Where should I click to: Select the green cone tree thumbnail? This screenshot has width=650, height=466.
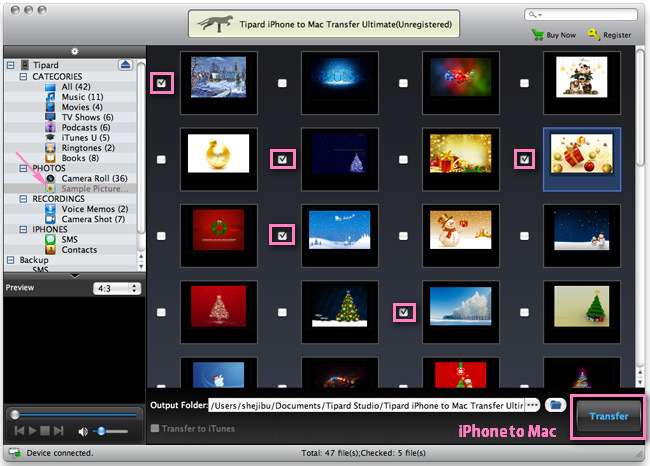(x=582, y=312)
